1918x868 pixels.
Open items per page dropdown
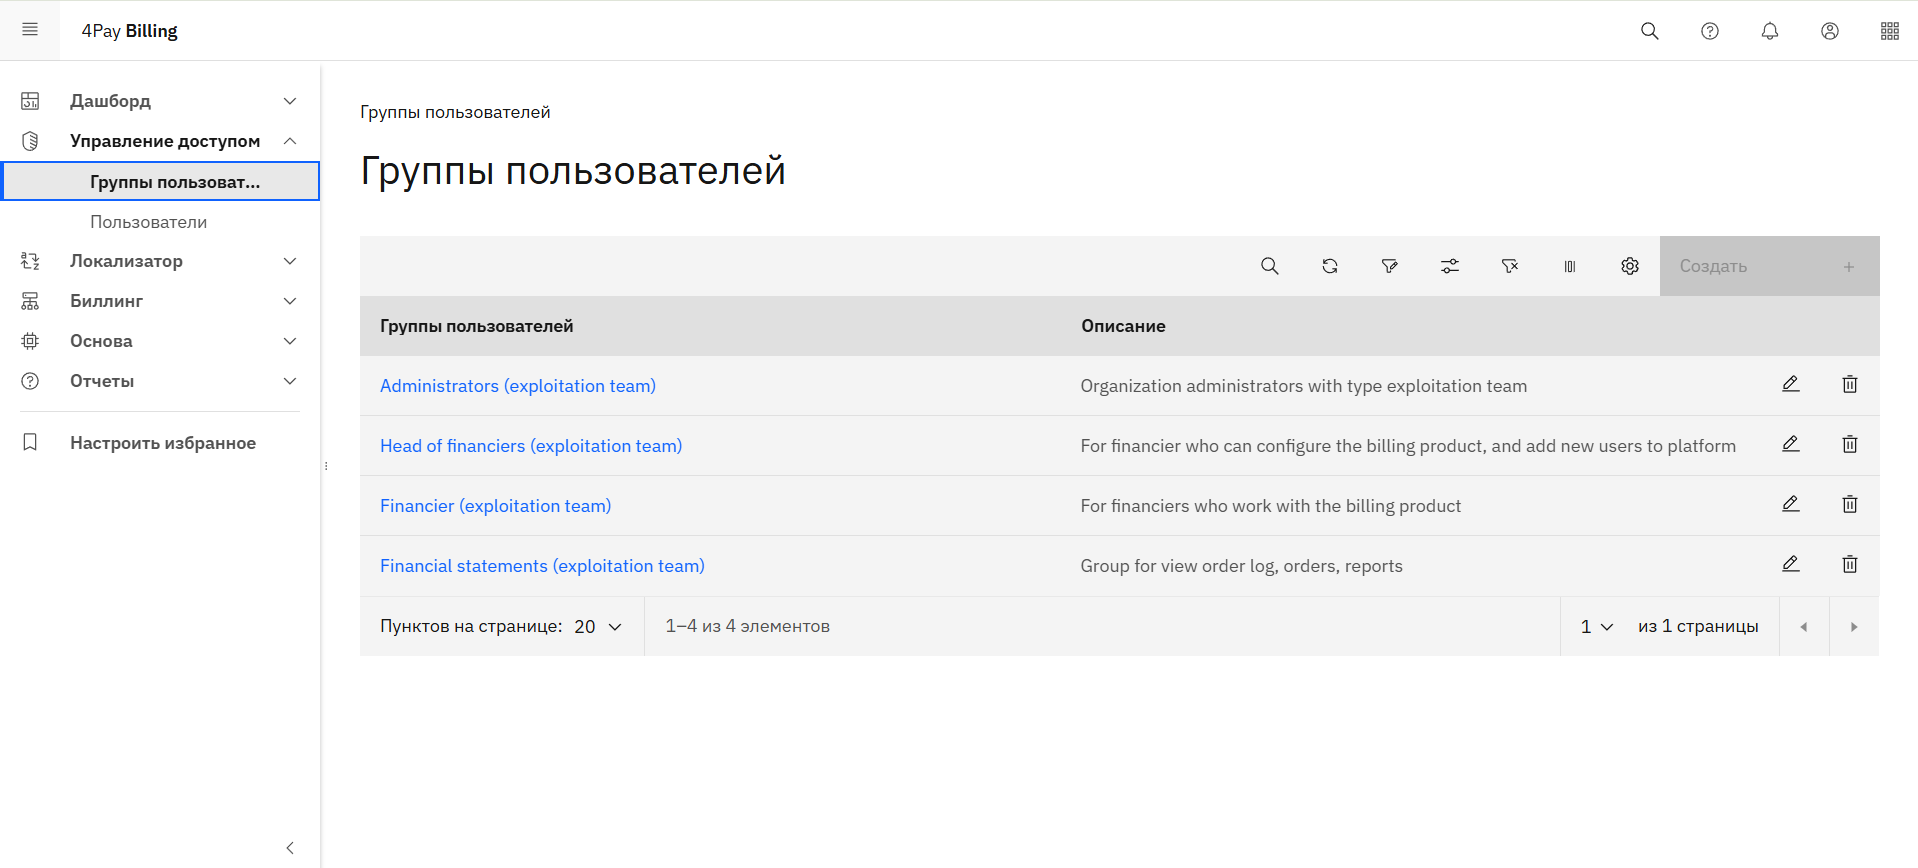coord(598,627)
